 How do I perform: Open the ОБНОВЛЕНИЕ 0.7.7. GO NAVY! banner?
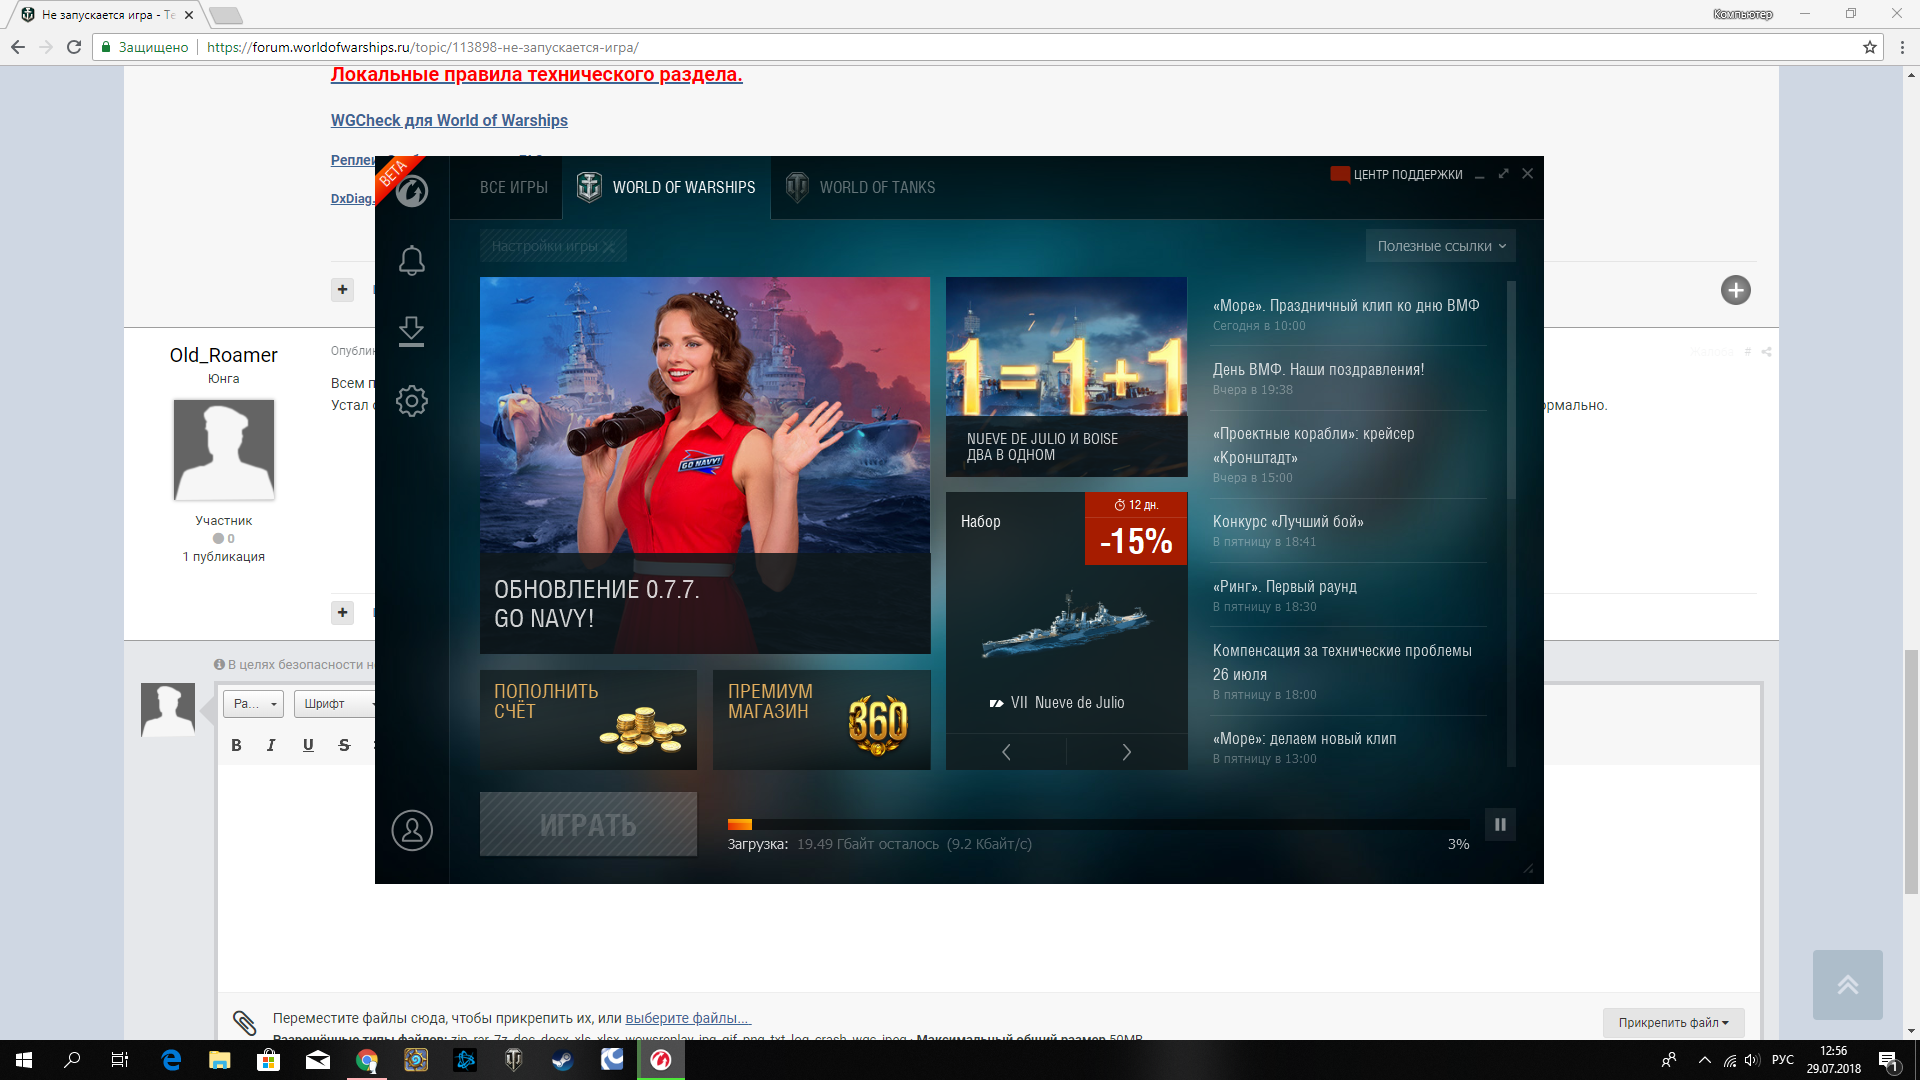pyautogui.click(x=705, y=465)
